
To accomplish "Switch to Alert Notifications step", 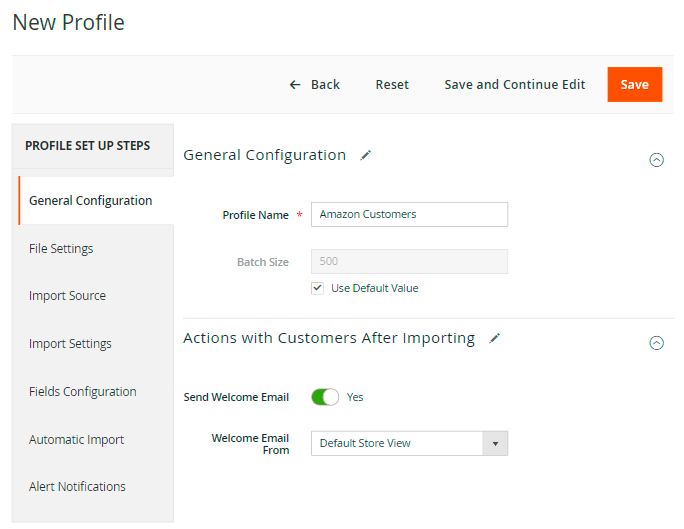I will point(77,487).
